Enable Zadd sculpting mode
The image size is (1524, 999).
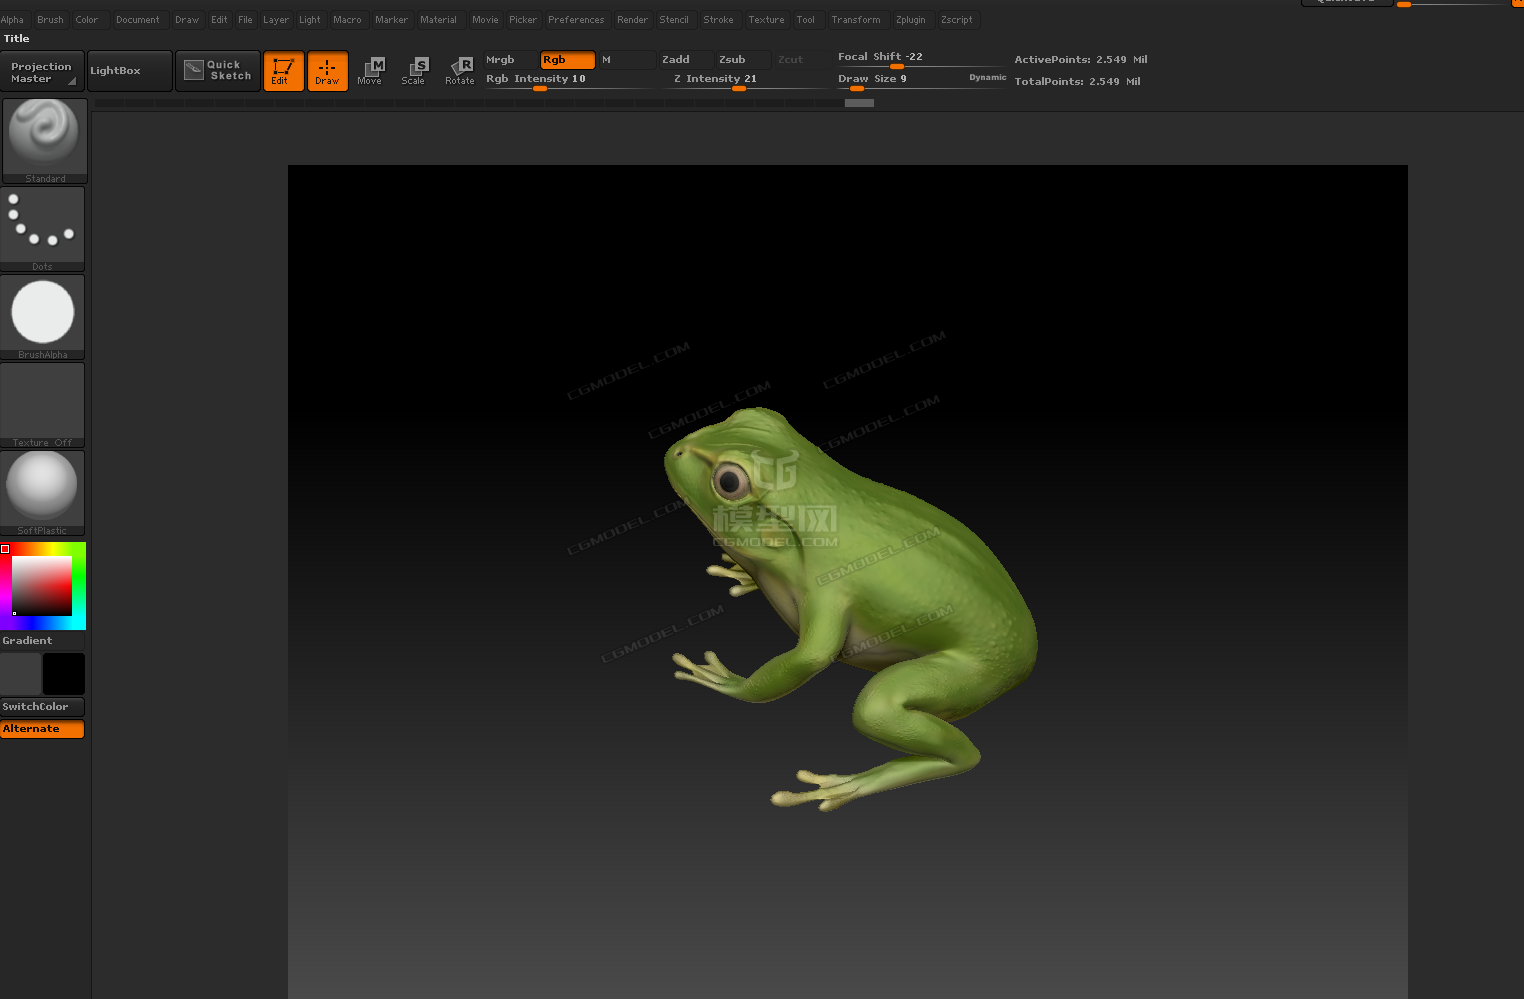[x=685, y=60]
